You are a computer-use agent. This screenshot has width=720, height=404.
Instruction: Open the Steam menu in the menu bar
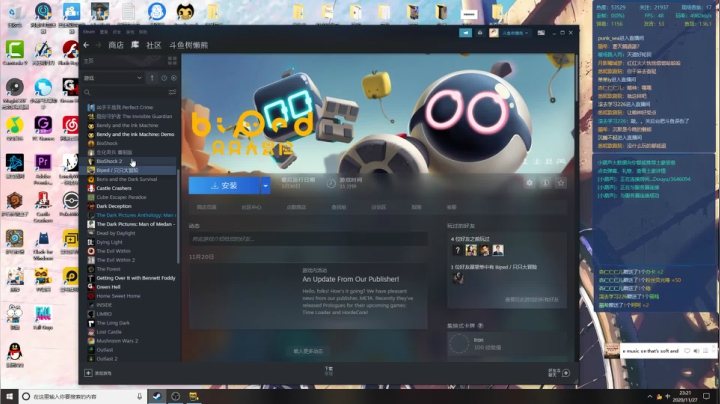[x=89, y=32]
